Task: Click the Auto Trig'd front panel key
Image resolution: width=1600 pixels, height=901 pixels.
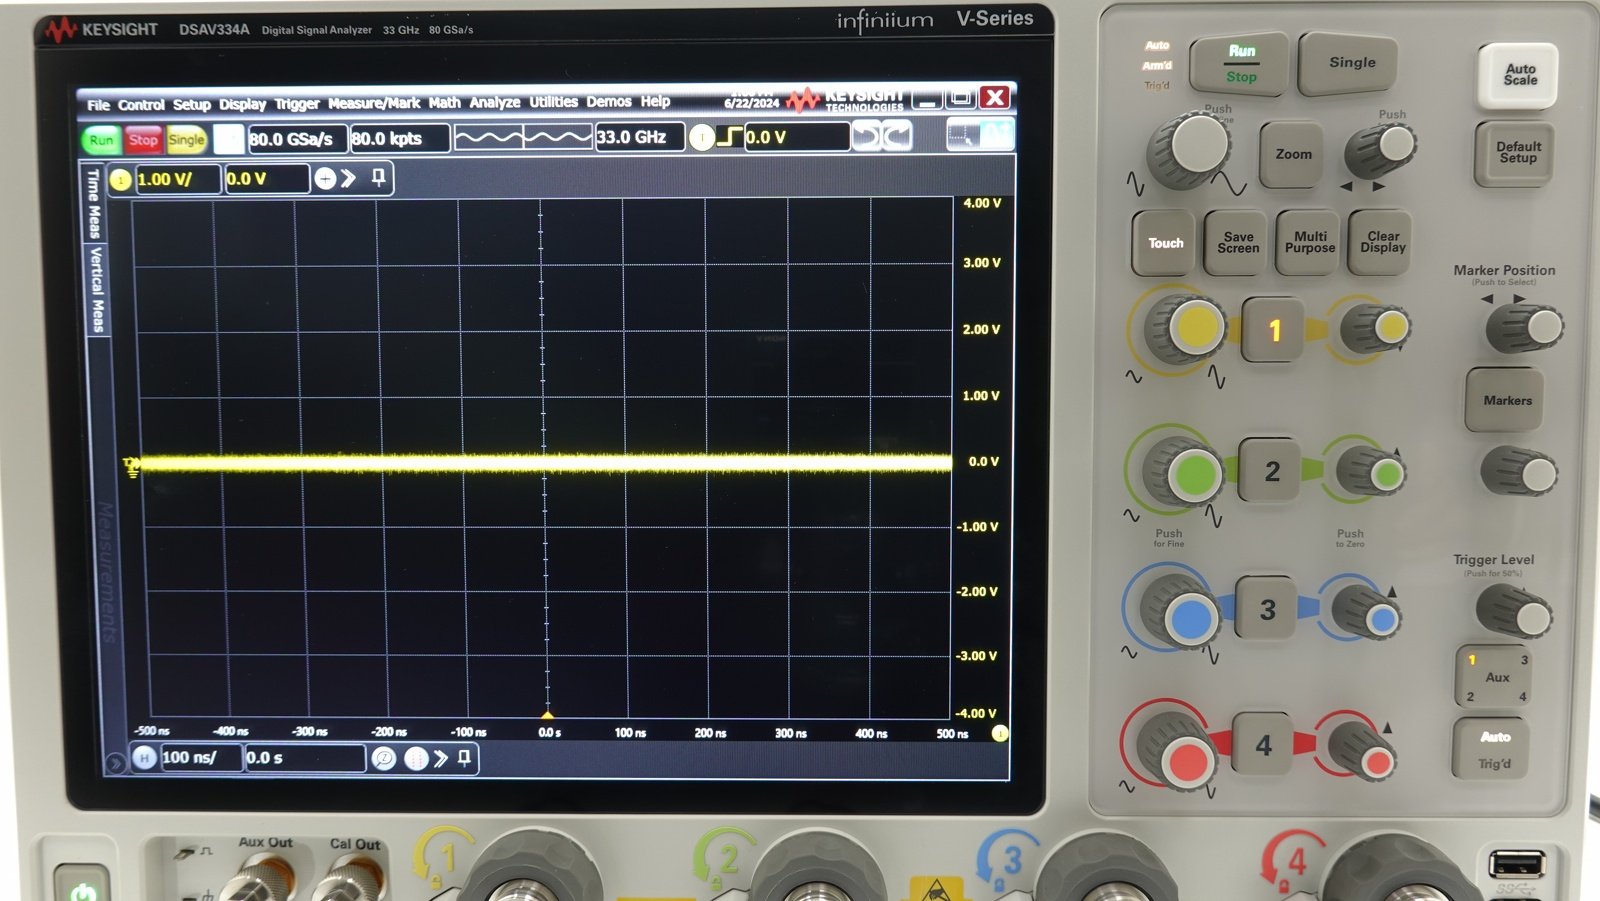Action: coord(1493,749)
